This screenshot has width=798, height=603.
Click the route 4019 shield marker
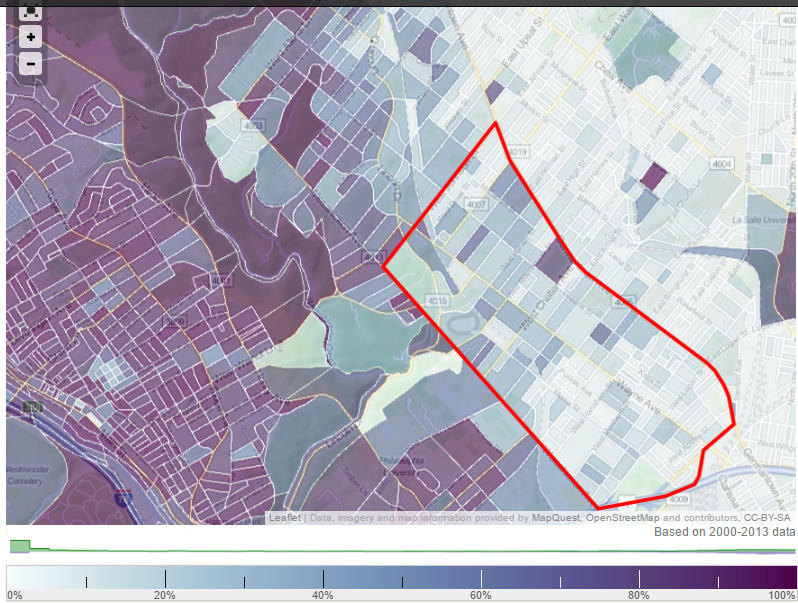click(517, 151)
